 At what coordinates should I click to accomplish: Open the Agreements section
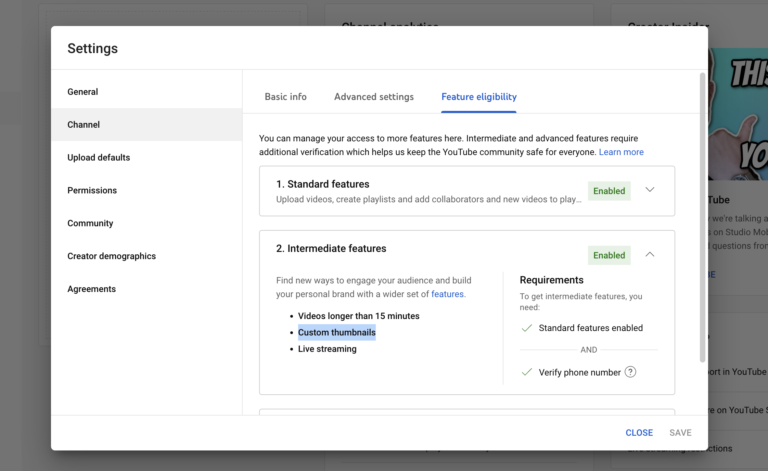(92, 289)
